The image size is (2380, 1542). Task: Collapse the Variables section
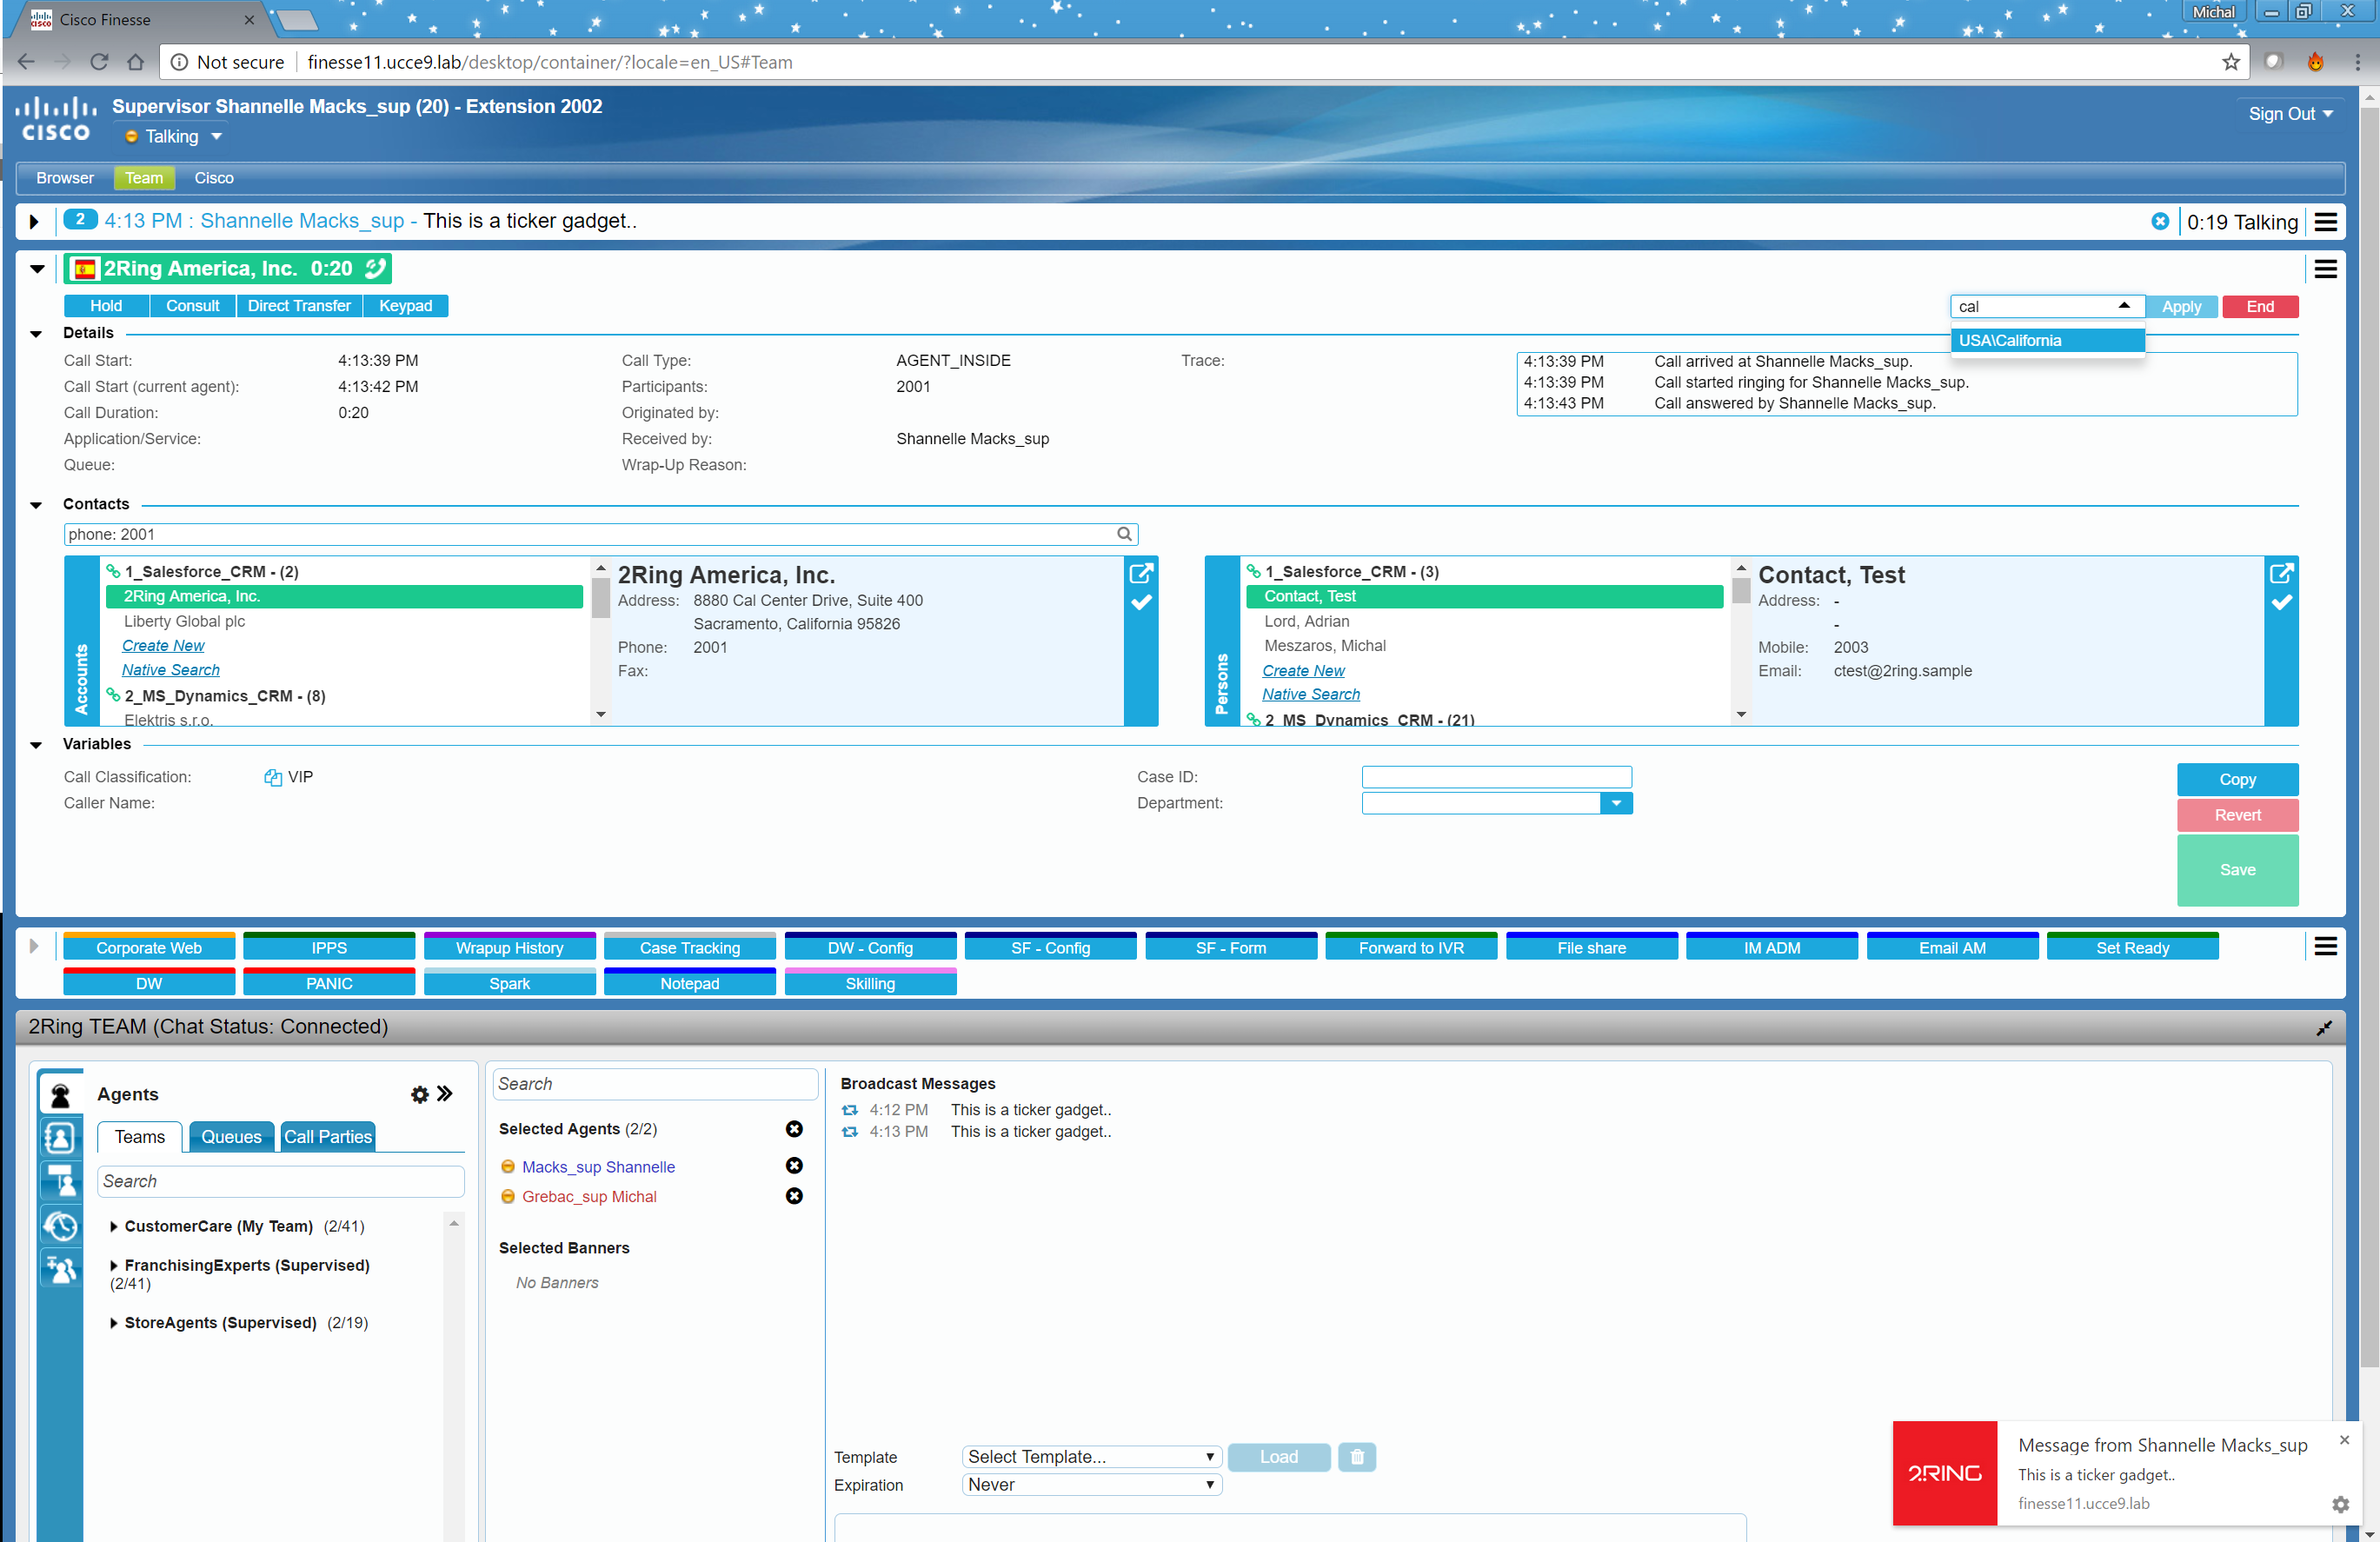click(36, 745)
